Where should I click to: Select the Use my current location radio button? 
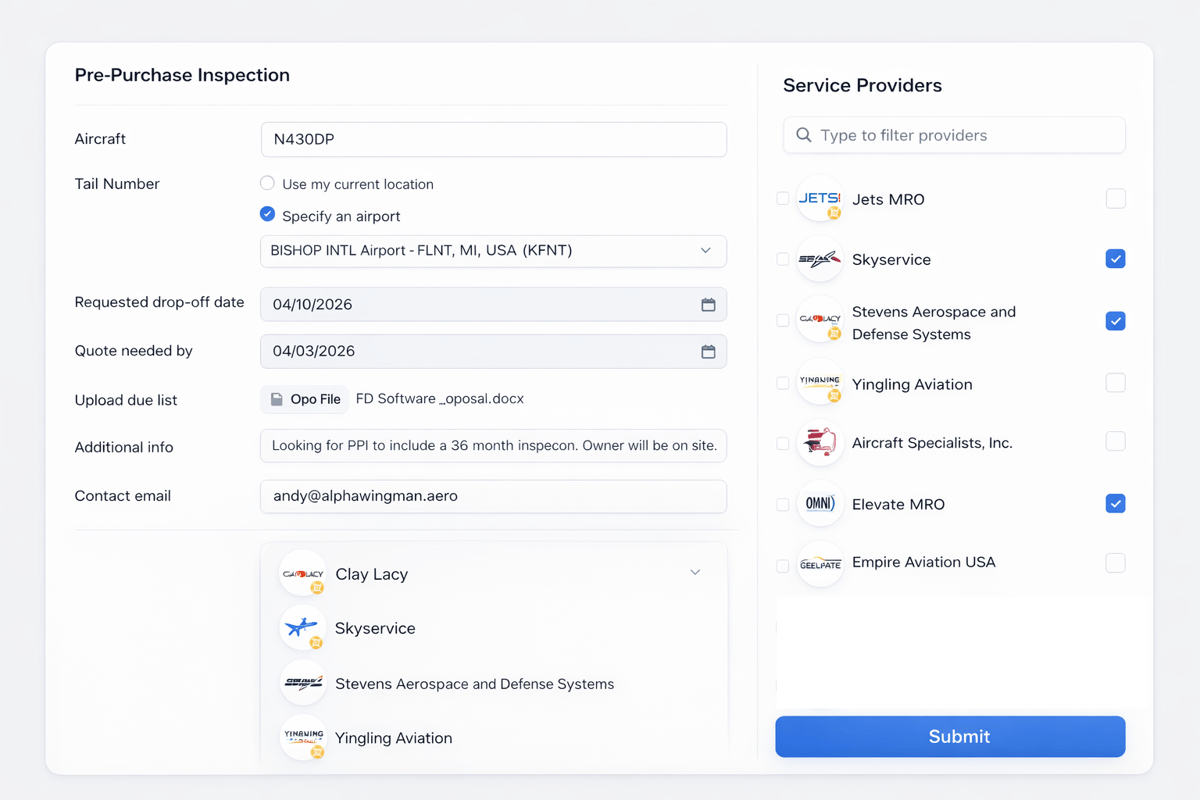(x=267, y=183)
